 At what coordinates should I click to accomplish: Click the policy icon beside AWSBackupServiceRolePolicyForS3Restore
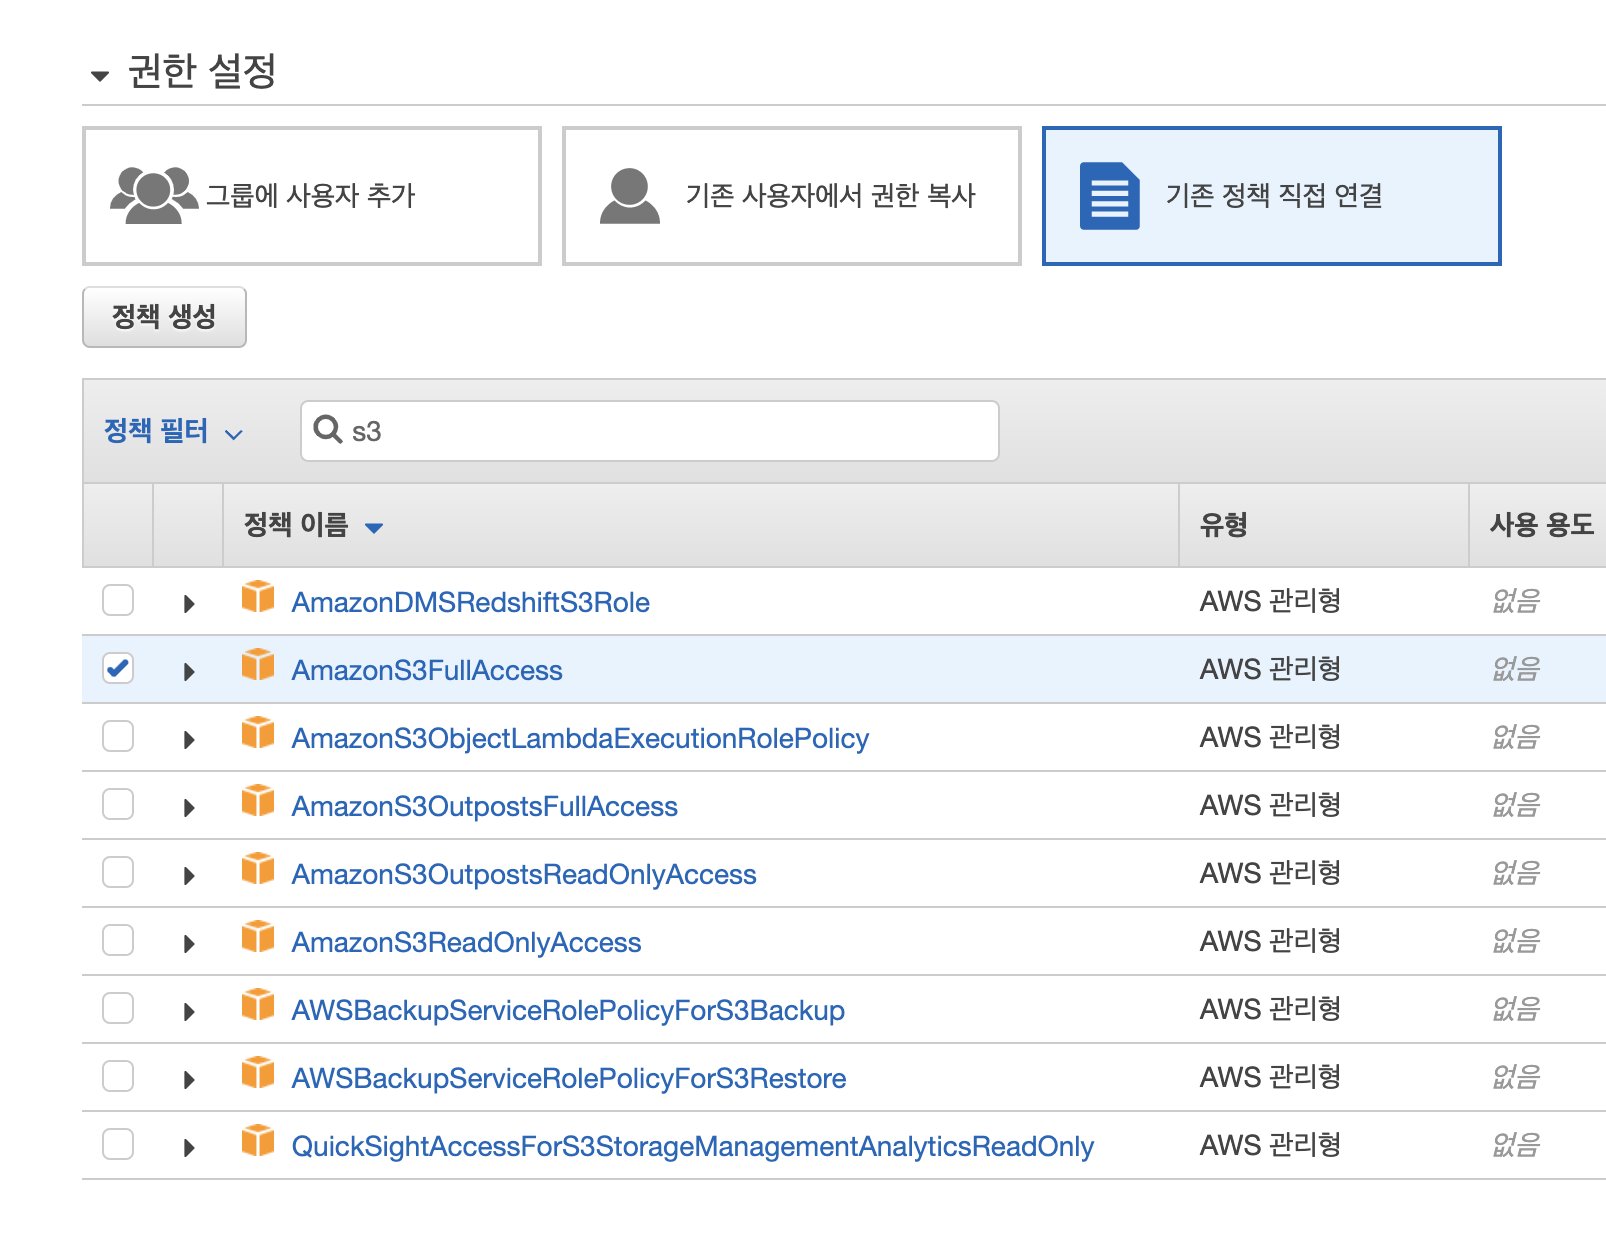click(258, 1072)
